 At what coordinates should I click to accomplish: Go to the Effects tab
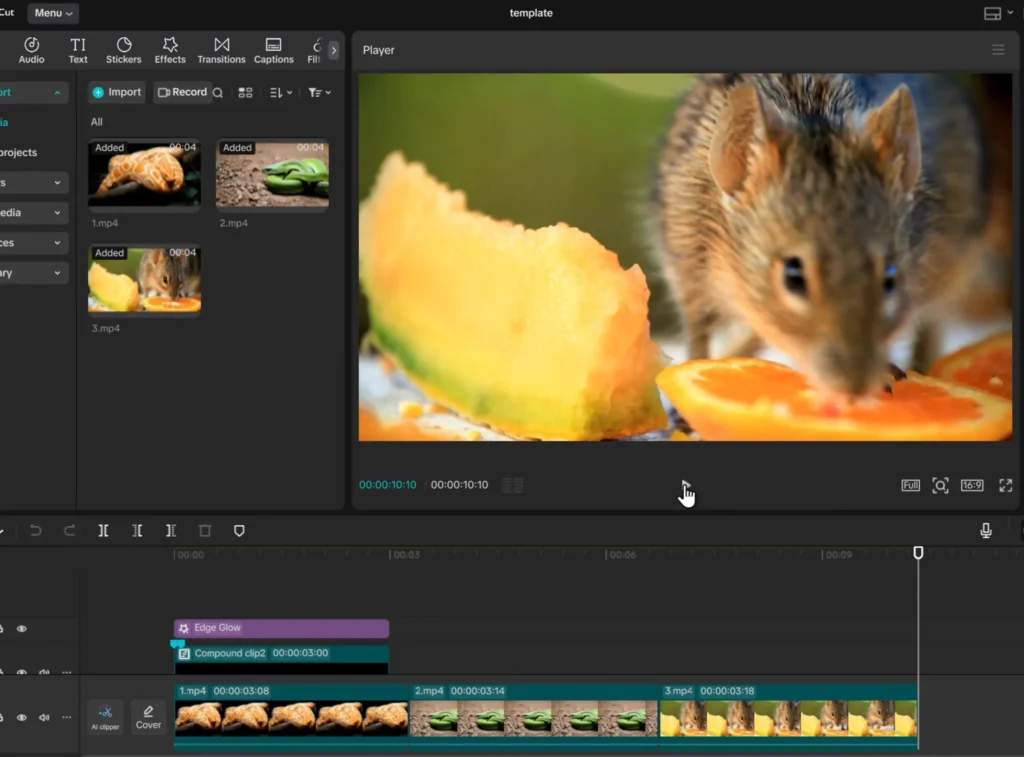pos(170,50)
